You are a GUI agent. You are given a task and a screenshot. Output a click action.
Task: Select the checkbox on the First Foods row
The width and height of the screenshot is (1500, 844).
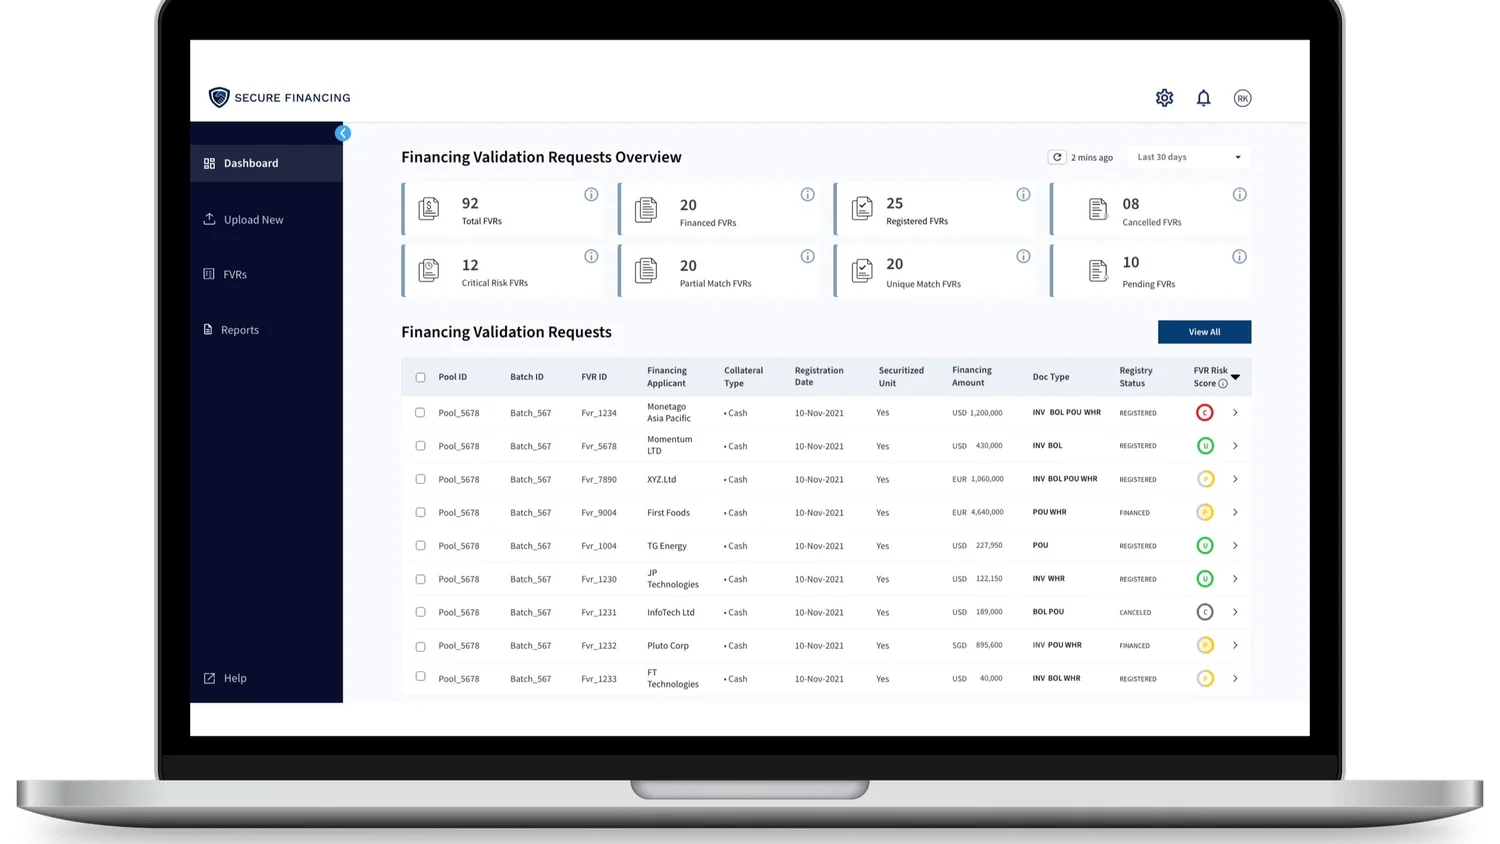pos(420,512)
